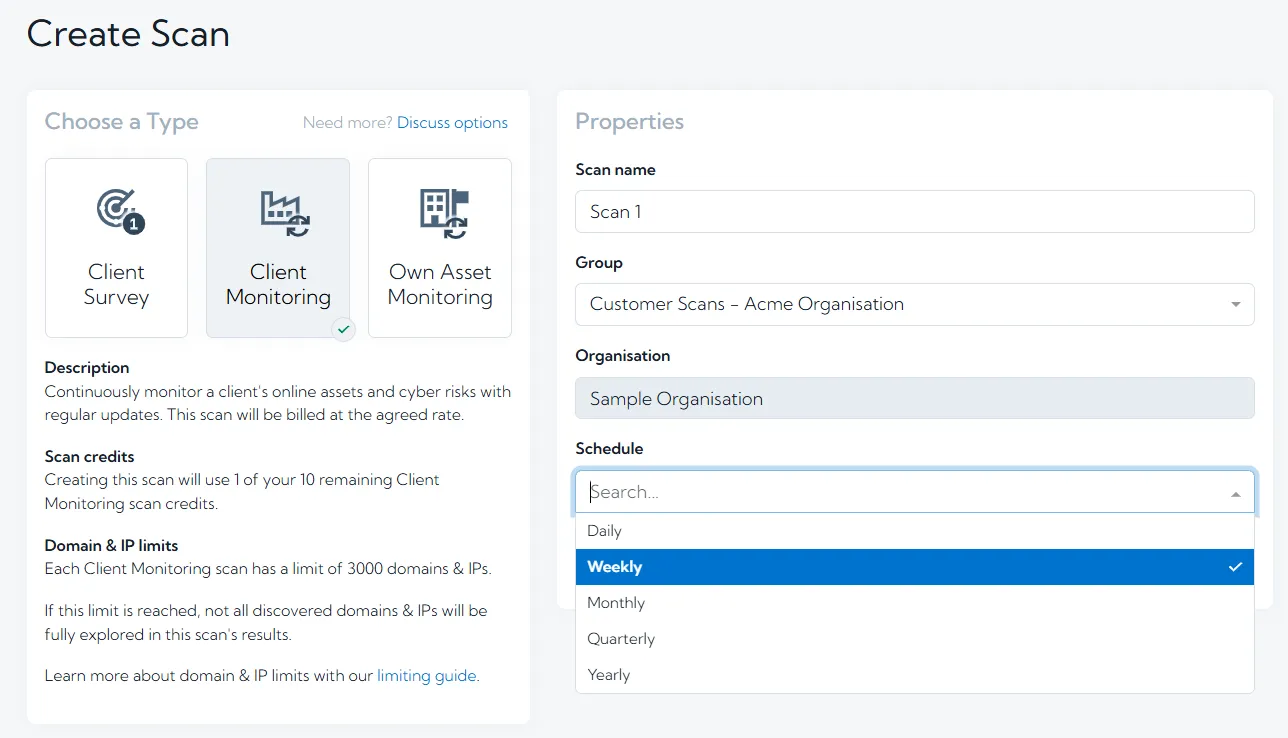The height and width of the screenshot is (738, 1288).
Task: Click the checkmark beside Weekly option
Action: (x=1235, y=567)
